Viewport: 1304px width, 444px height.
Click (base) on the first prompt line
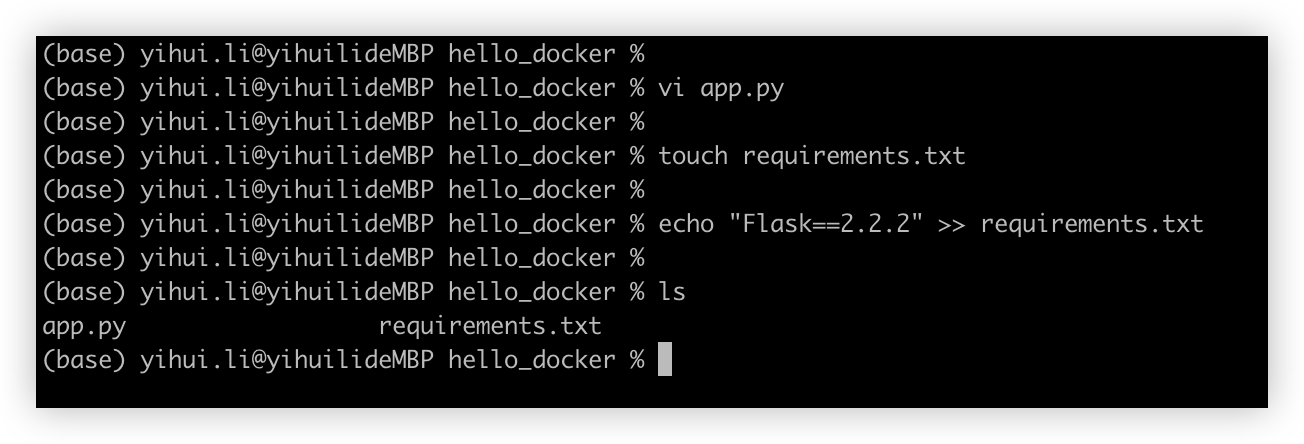[84, 54]
